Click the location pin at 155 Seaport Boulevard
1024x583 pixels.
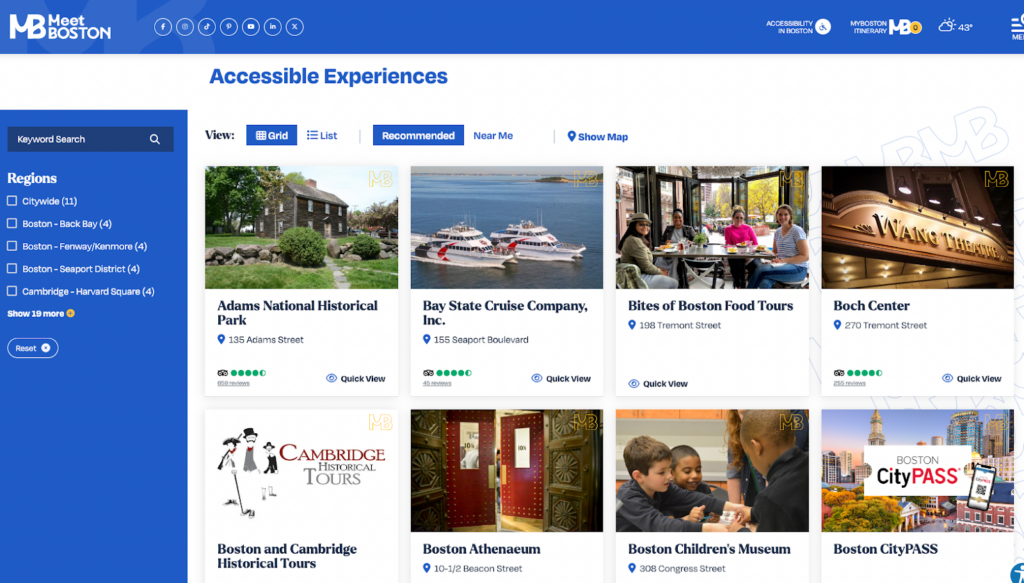tap(426, 339)
